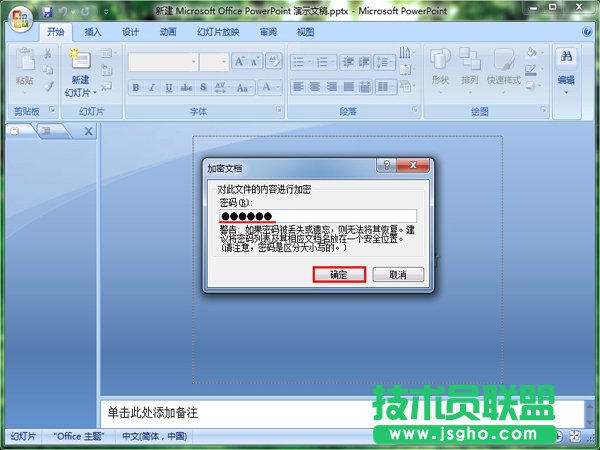Switch to the 插入 (Insert) tab
The image size is (600, 450).
click(93, 32)
